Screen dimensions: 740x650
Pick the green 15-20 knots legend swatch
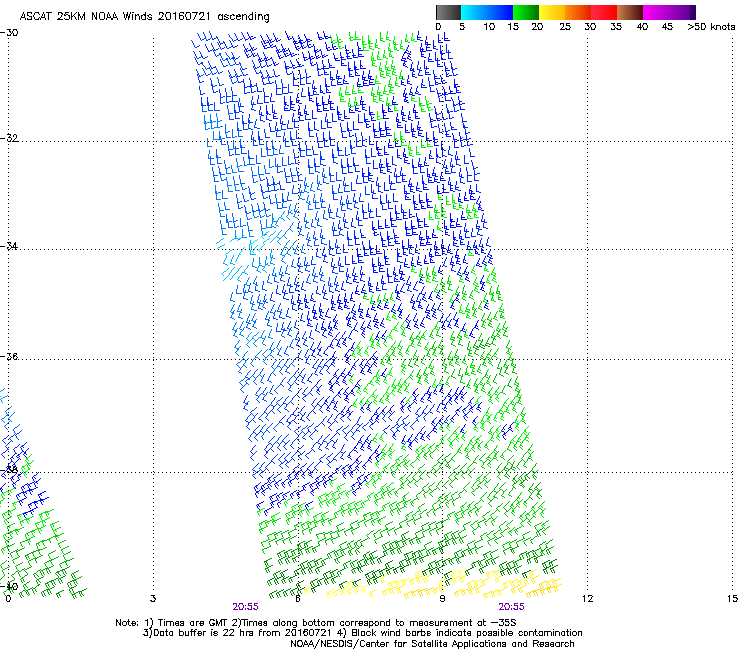pos(526,12)
